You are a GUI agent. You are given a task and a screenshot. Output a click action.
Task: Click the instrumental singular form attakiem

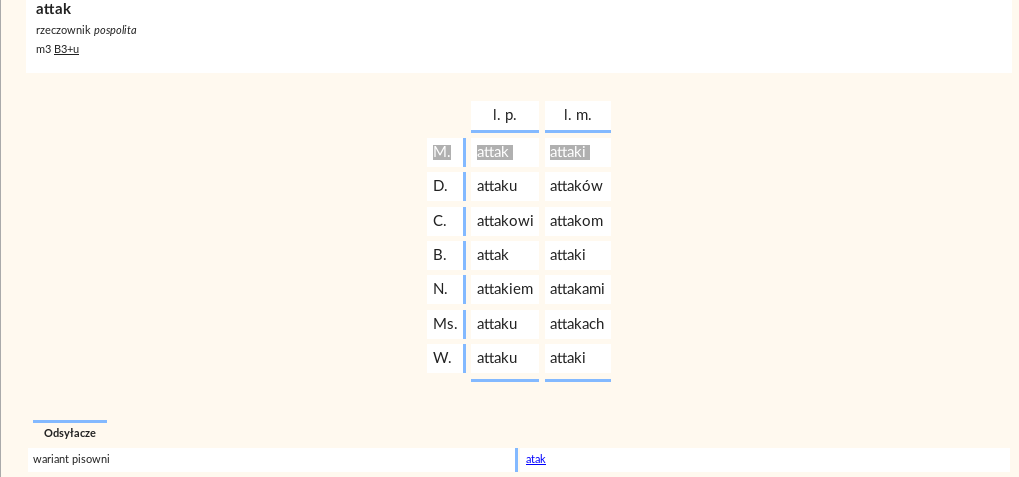[504, 289]
